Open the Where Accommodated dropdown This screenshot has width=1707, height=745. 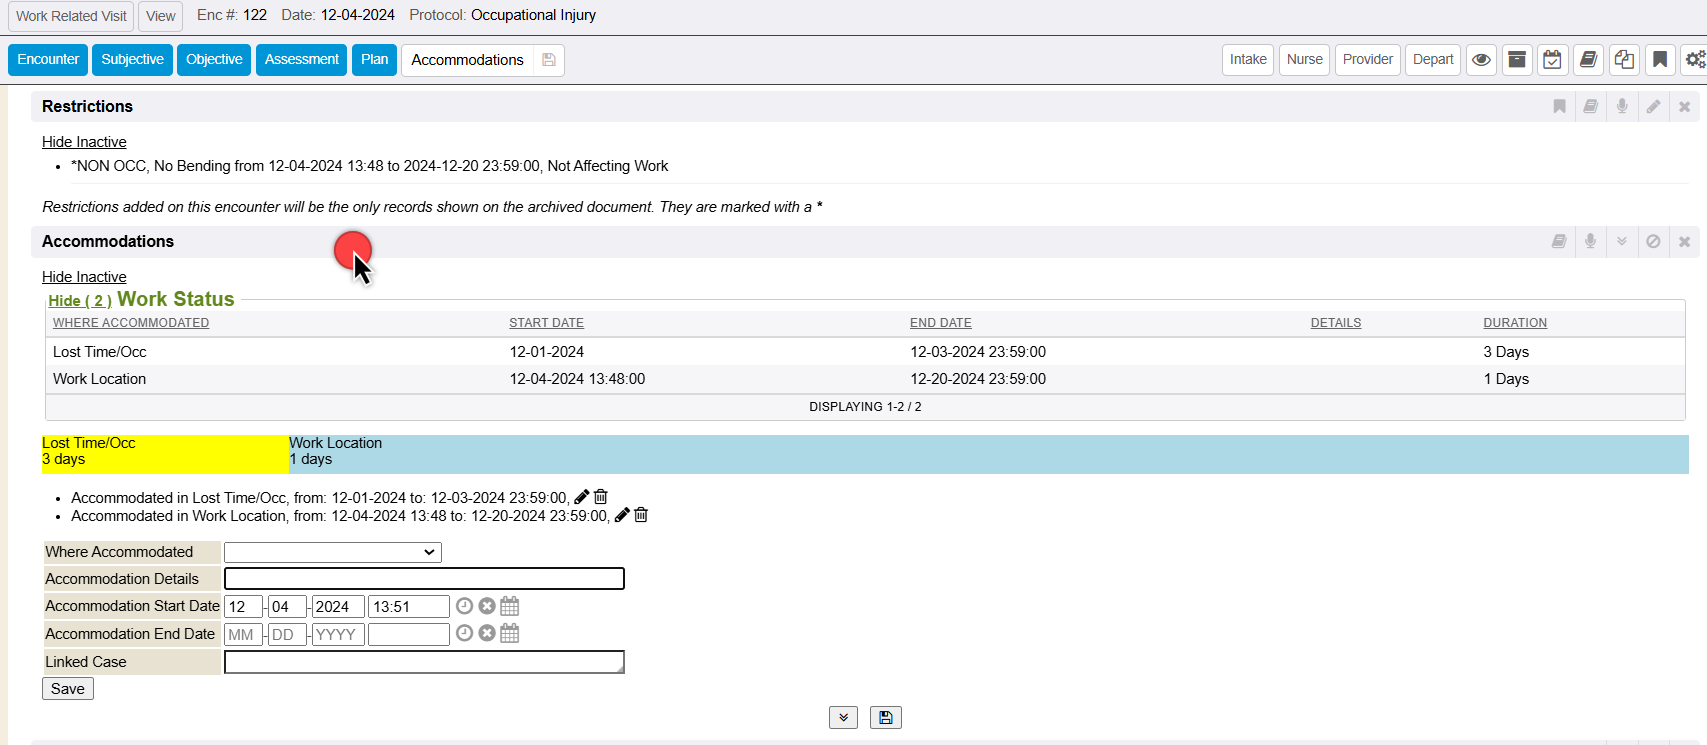coord(332,552)
